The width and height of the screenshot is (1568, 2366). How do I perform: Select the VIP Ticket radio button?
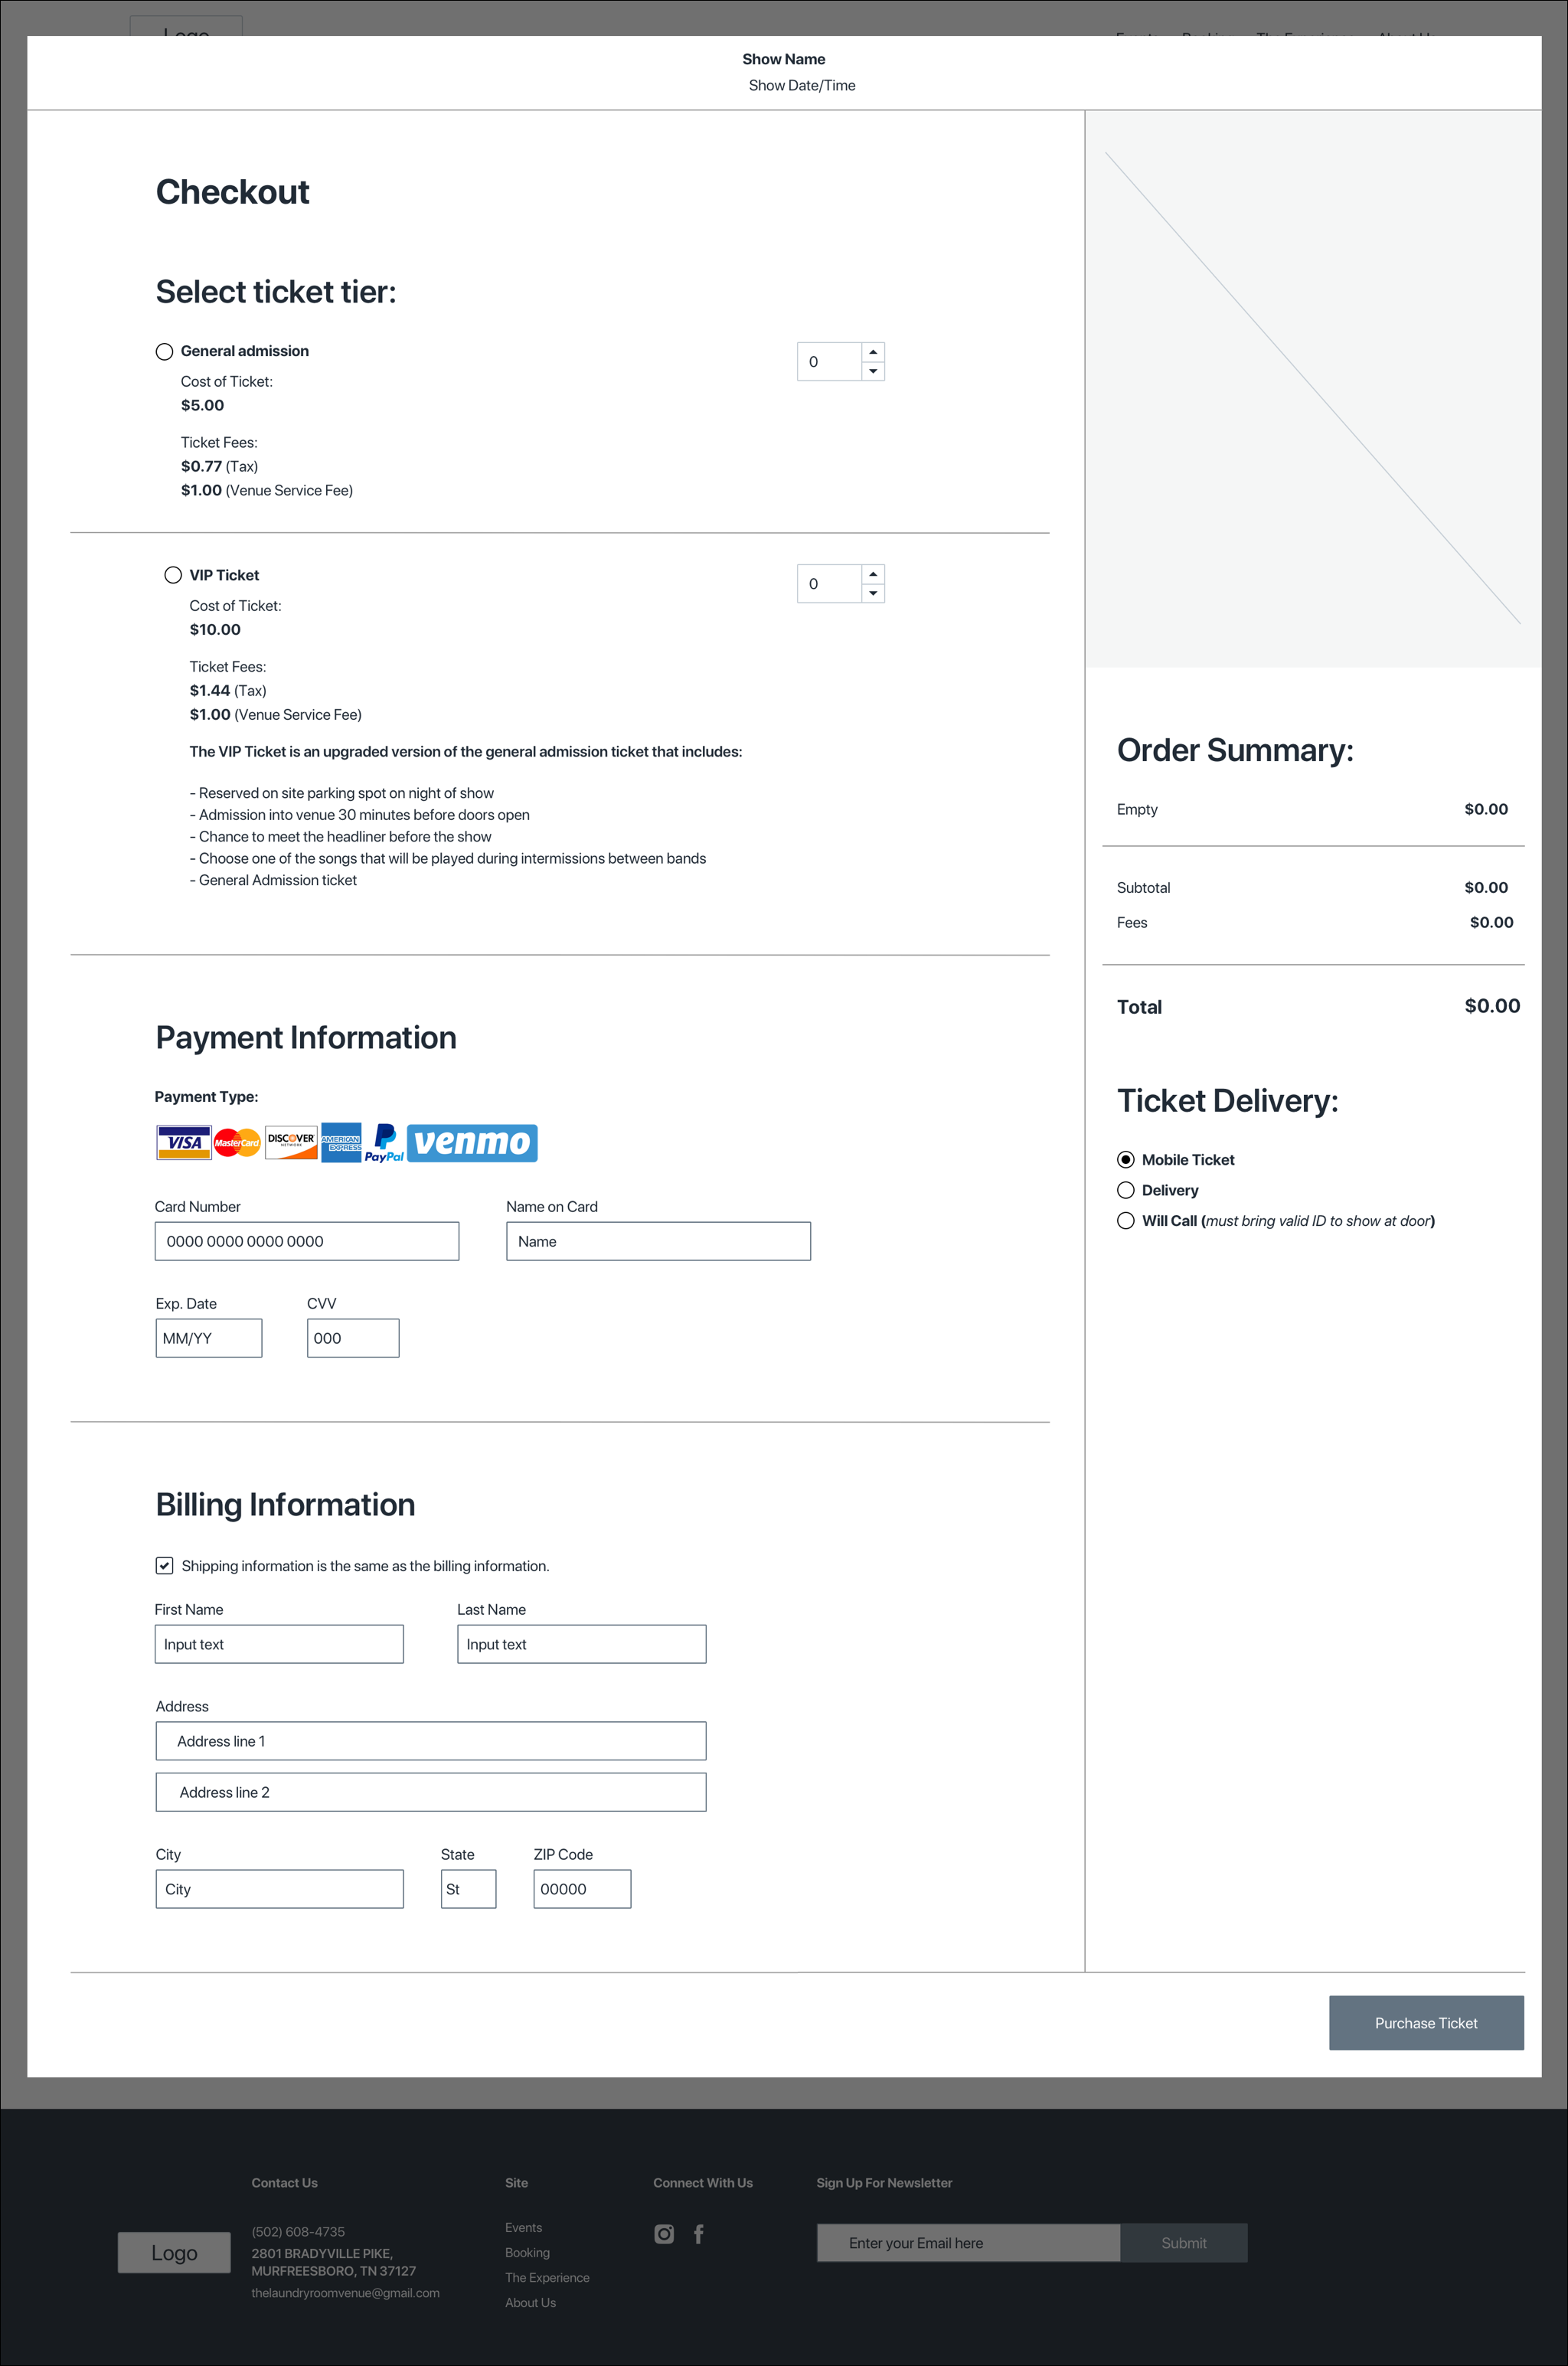click(x=173, y=575)
